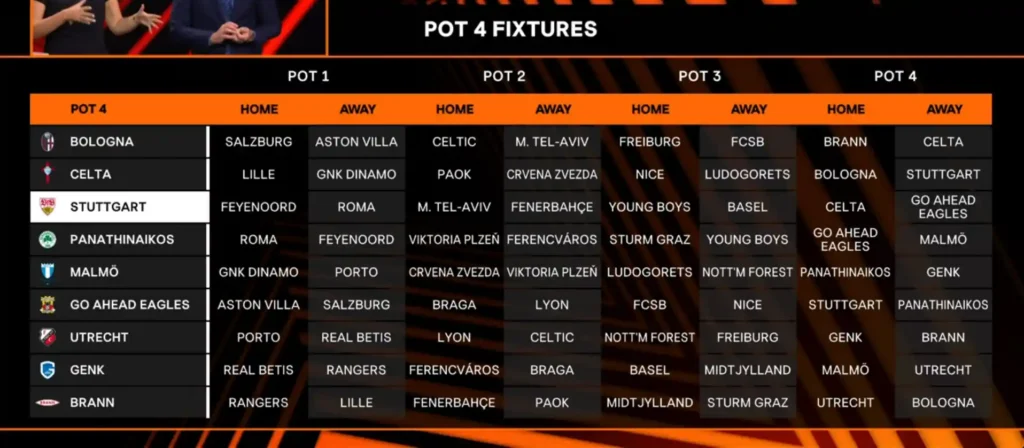Select the Panathinaikos green clover crest
The height and width of the screenshot is (448, 1024).
(x=47, y=240)
